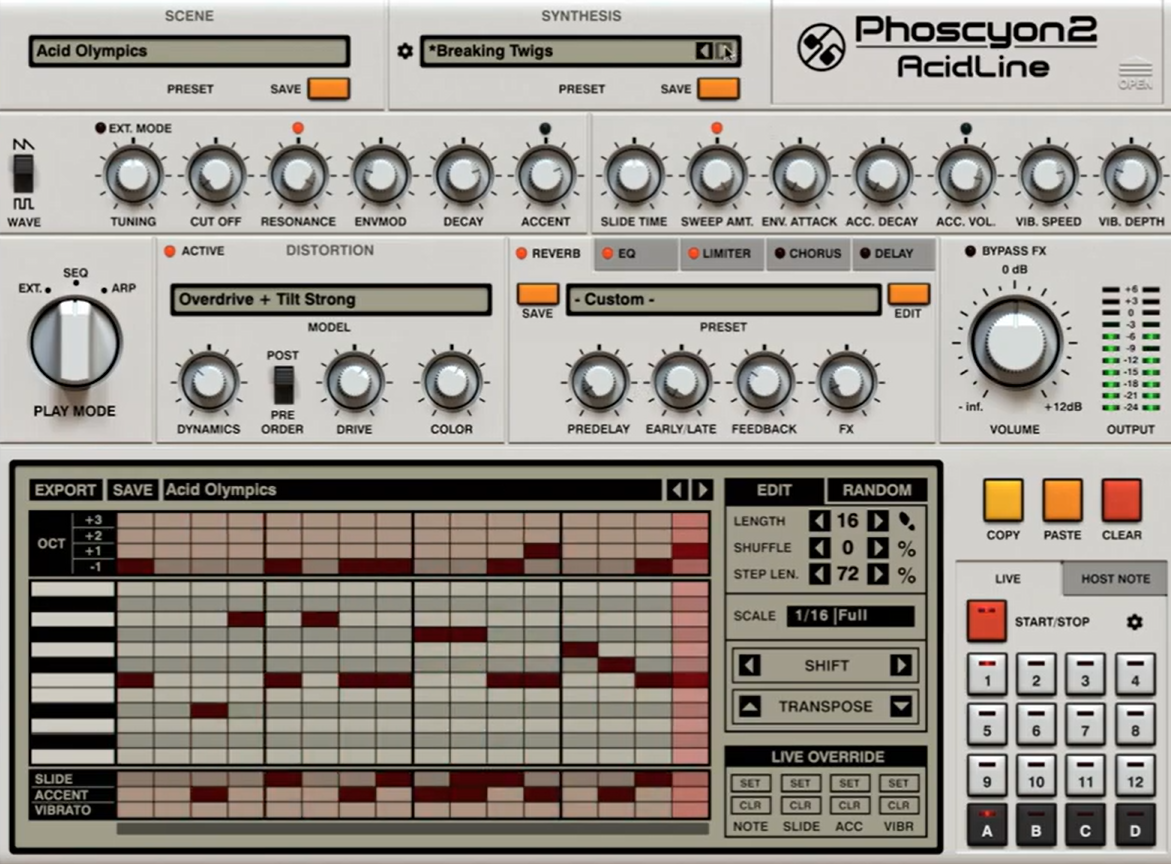Image resolution: width=1171 pixels, height=864 pixels.
Task: Save the reverb FX preset
Action: click(538, 294)
